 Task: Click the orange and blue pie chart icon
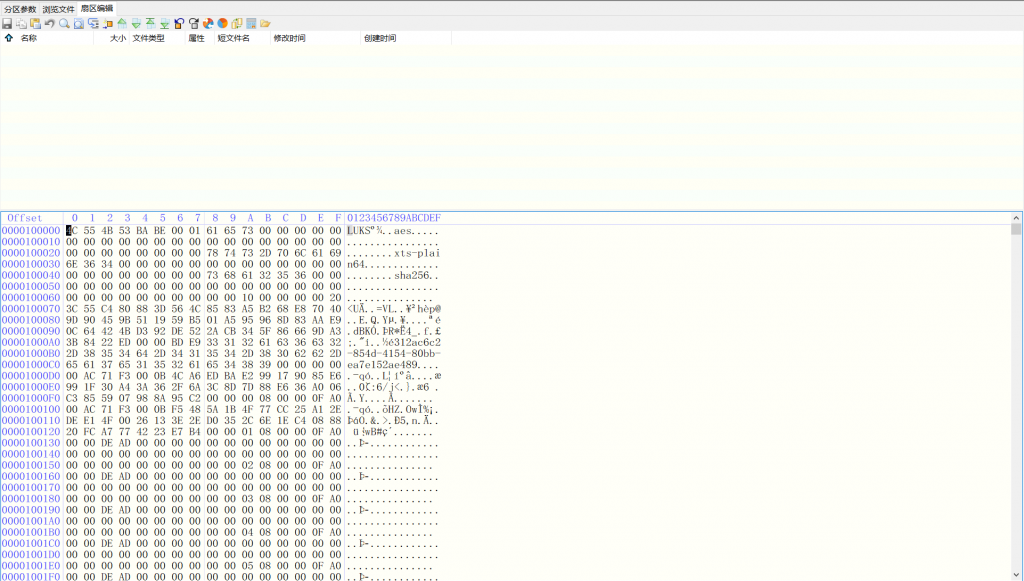tap(223, 24)
